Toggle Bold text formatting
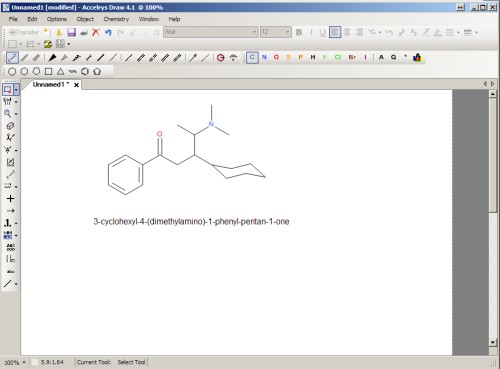This screenshot has height=369, width=500. pos(299,32)
